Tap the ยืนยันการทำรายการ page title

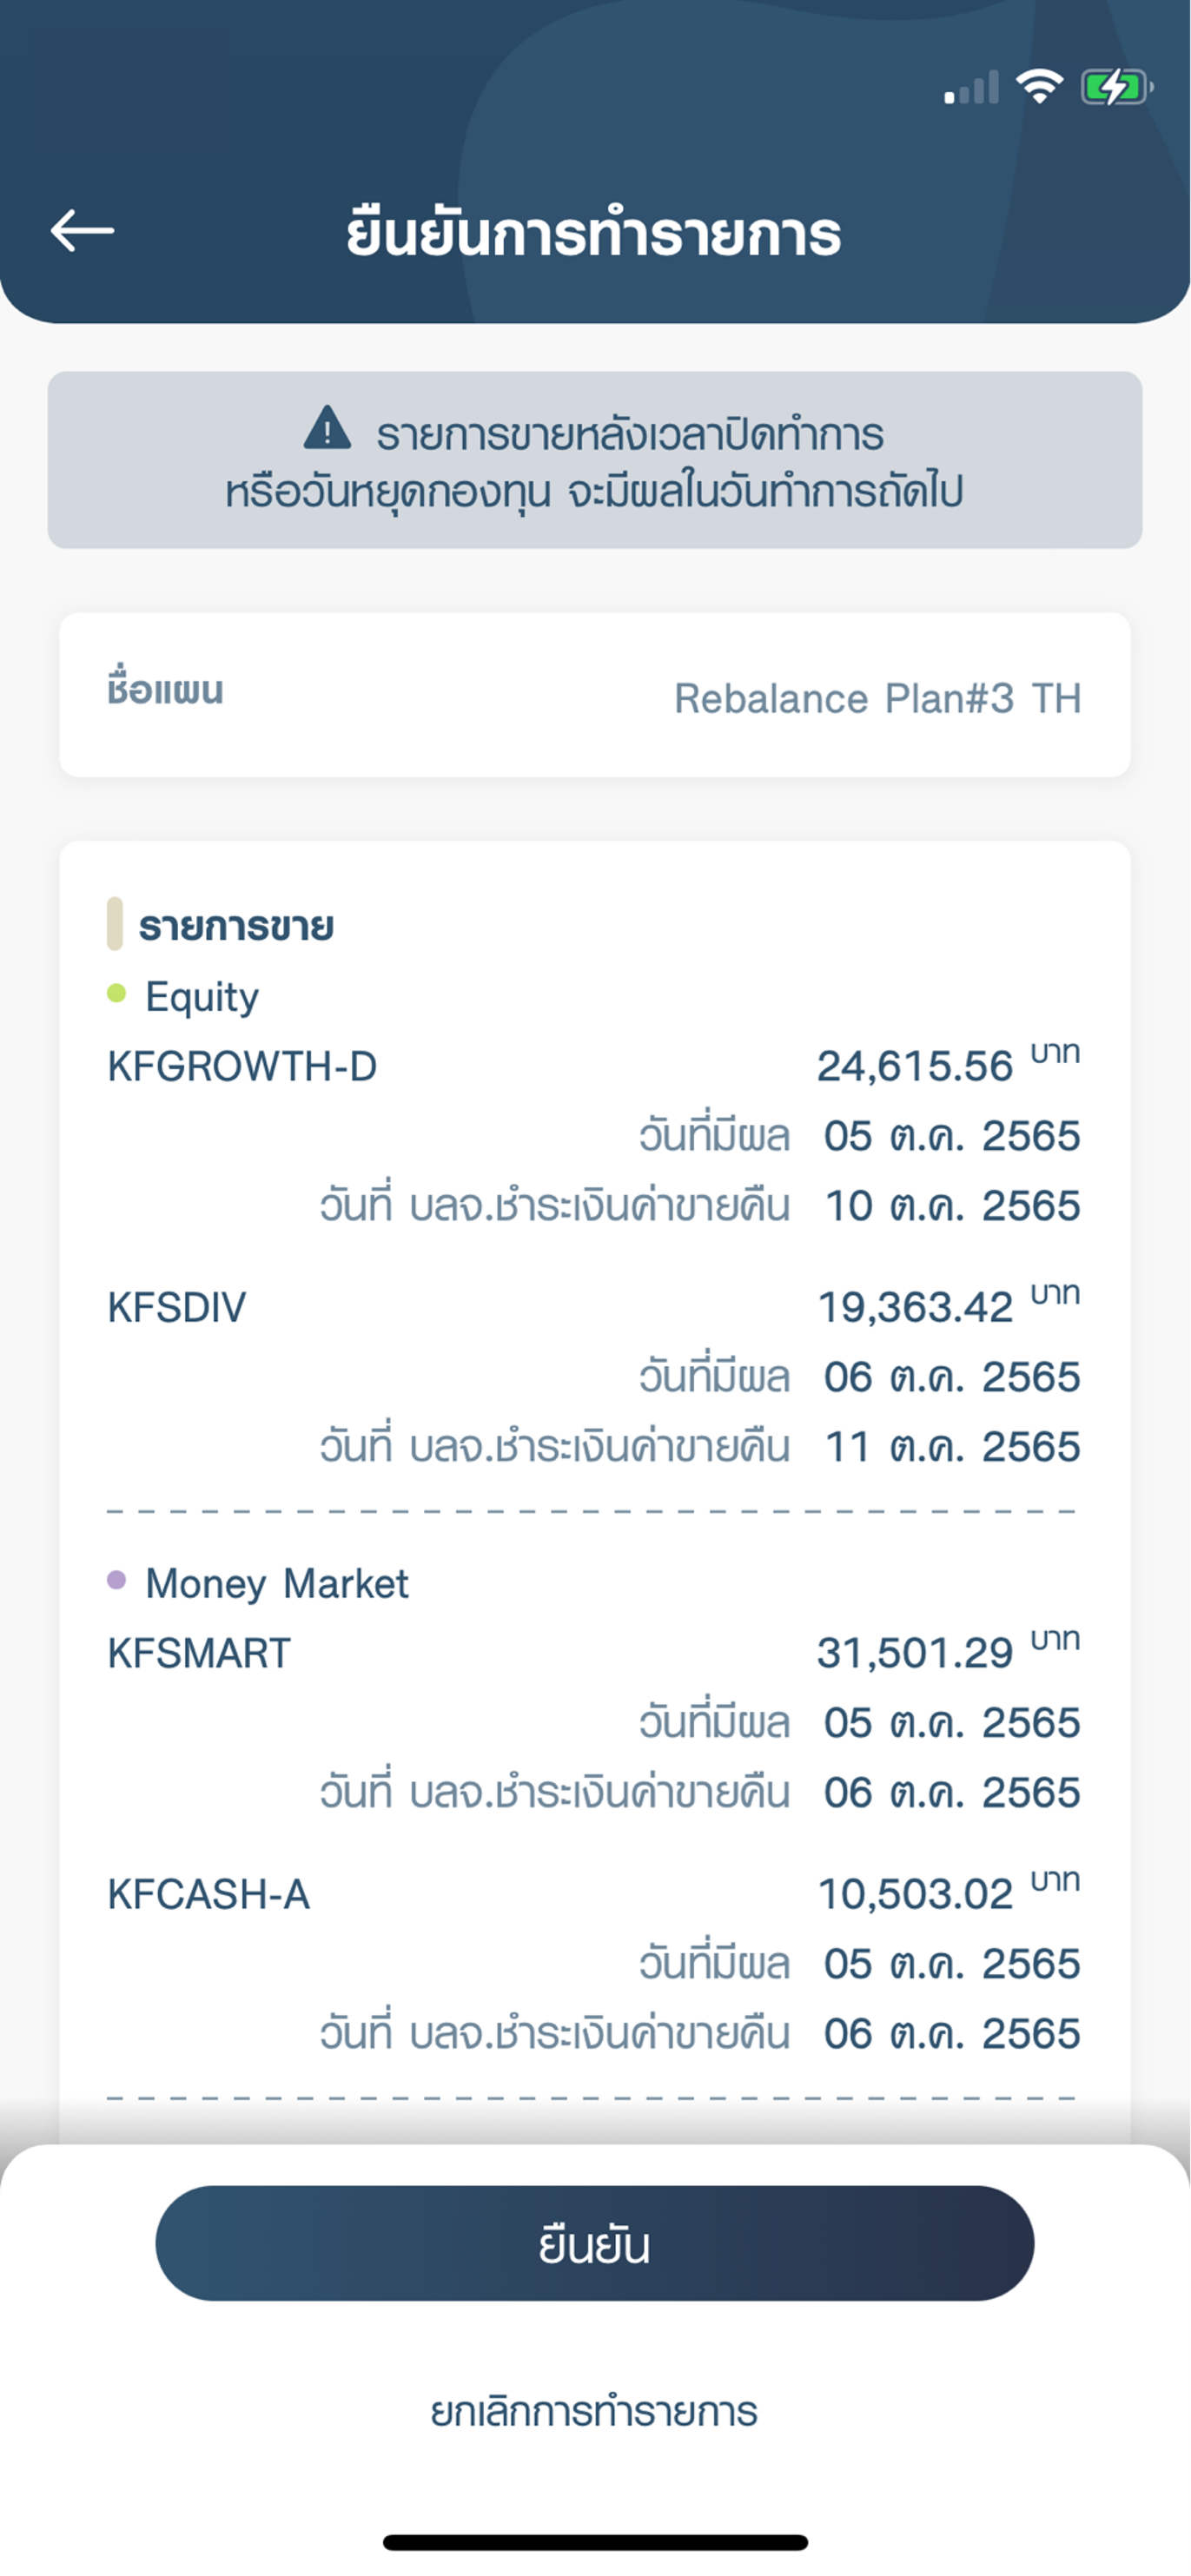[x=594, y=233]
